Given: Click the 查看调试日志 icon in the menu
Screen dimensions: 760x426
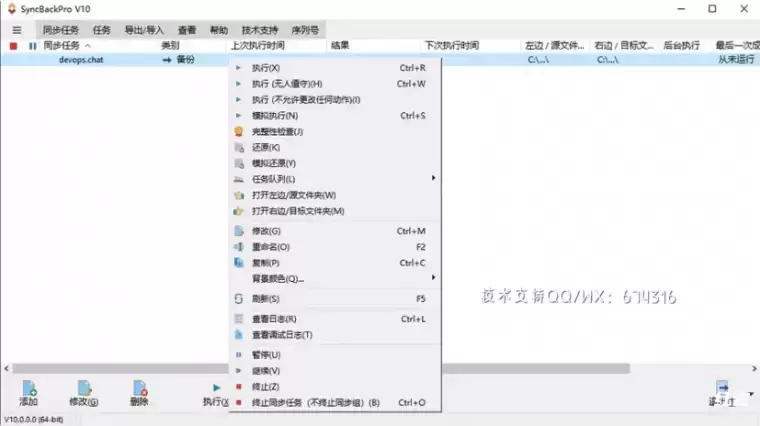Looking at the screenshot, I should click(x=238, y=335).
